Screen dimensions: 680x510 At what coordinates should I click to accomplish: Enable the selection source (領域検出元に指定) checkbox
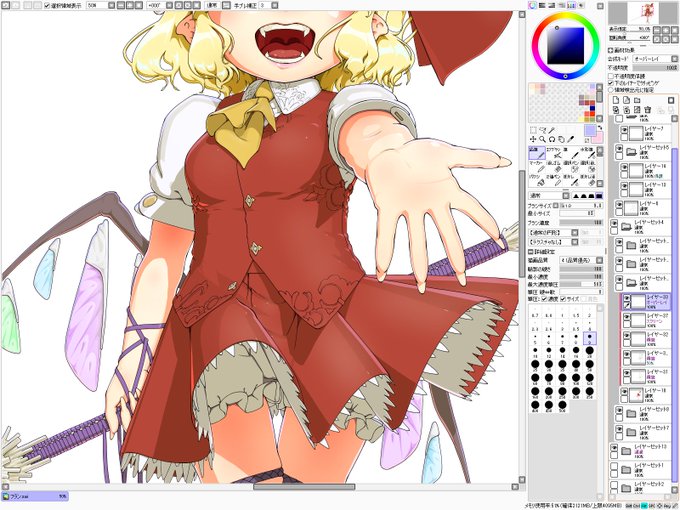[x=611, y=90]
